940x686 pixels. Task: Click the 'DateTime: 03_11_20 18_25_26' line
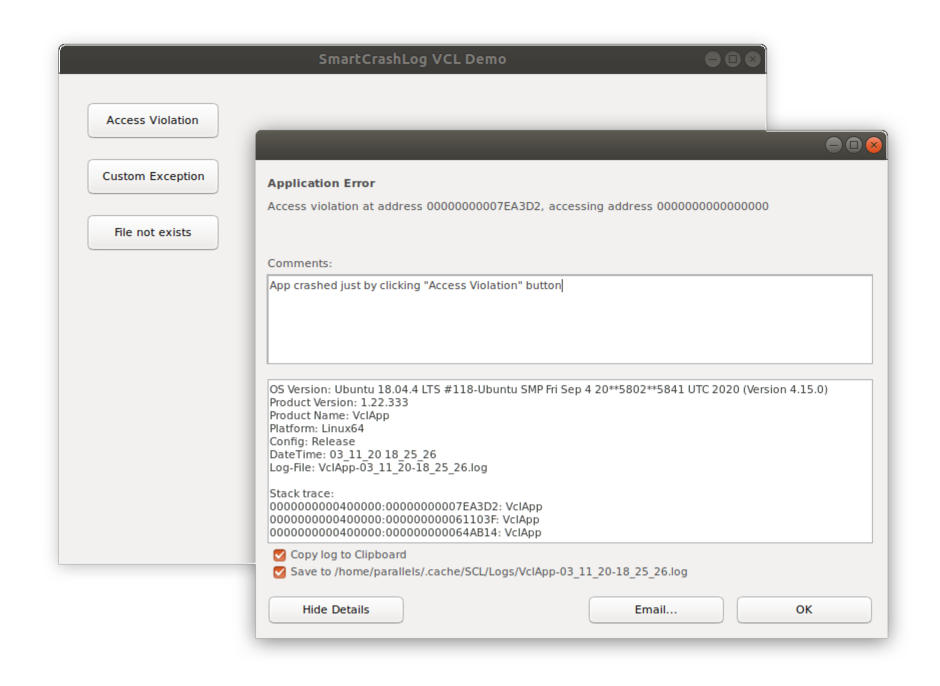point(353,455)
